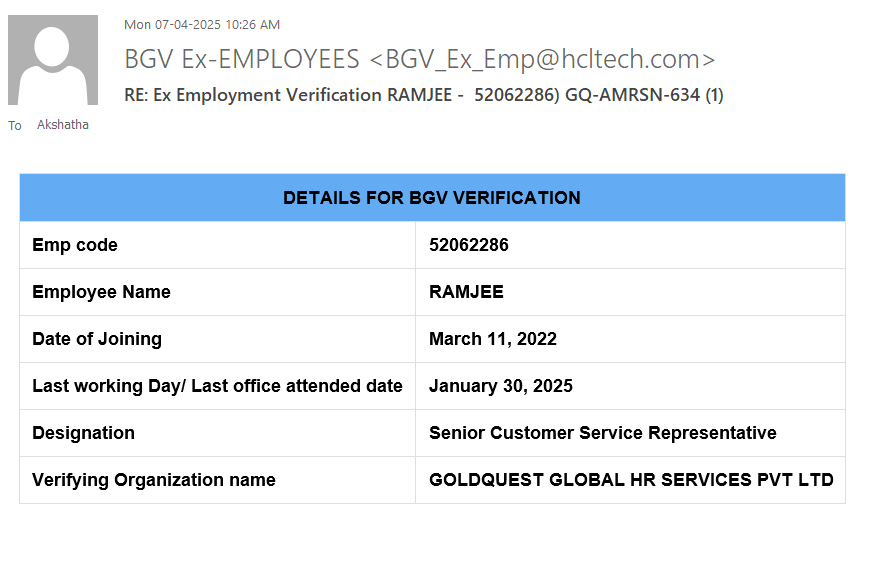Click the Verifying Organization name label
This screenshot has width=883, height=562.
(x=153, y=480)
